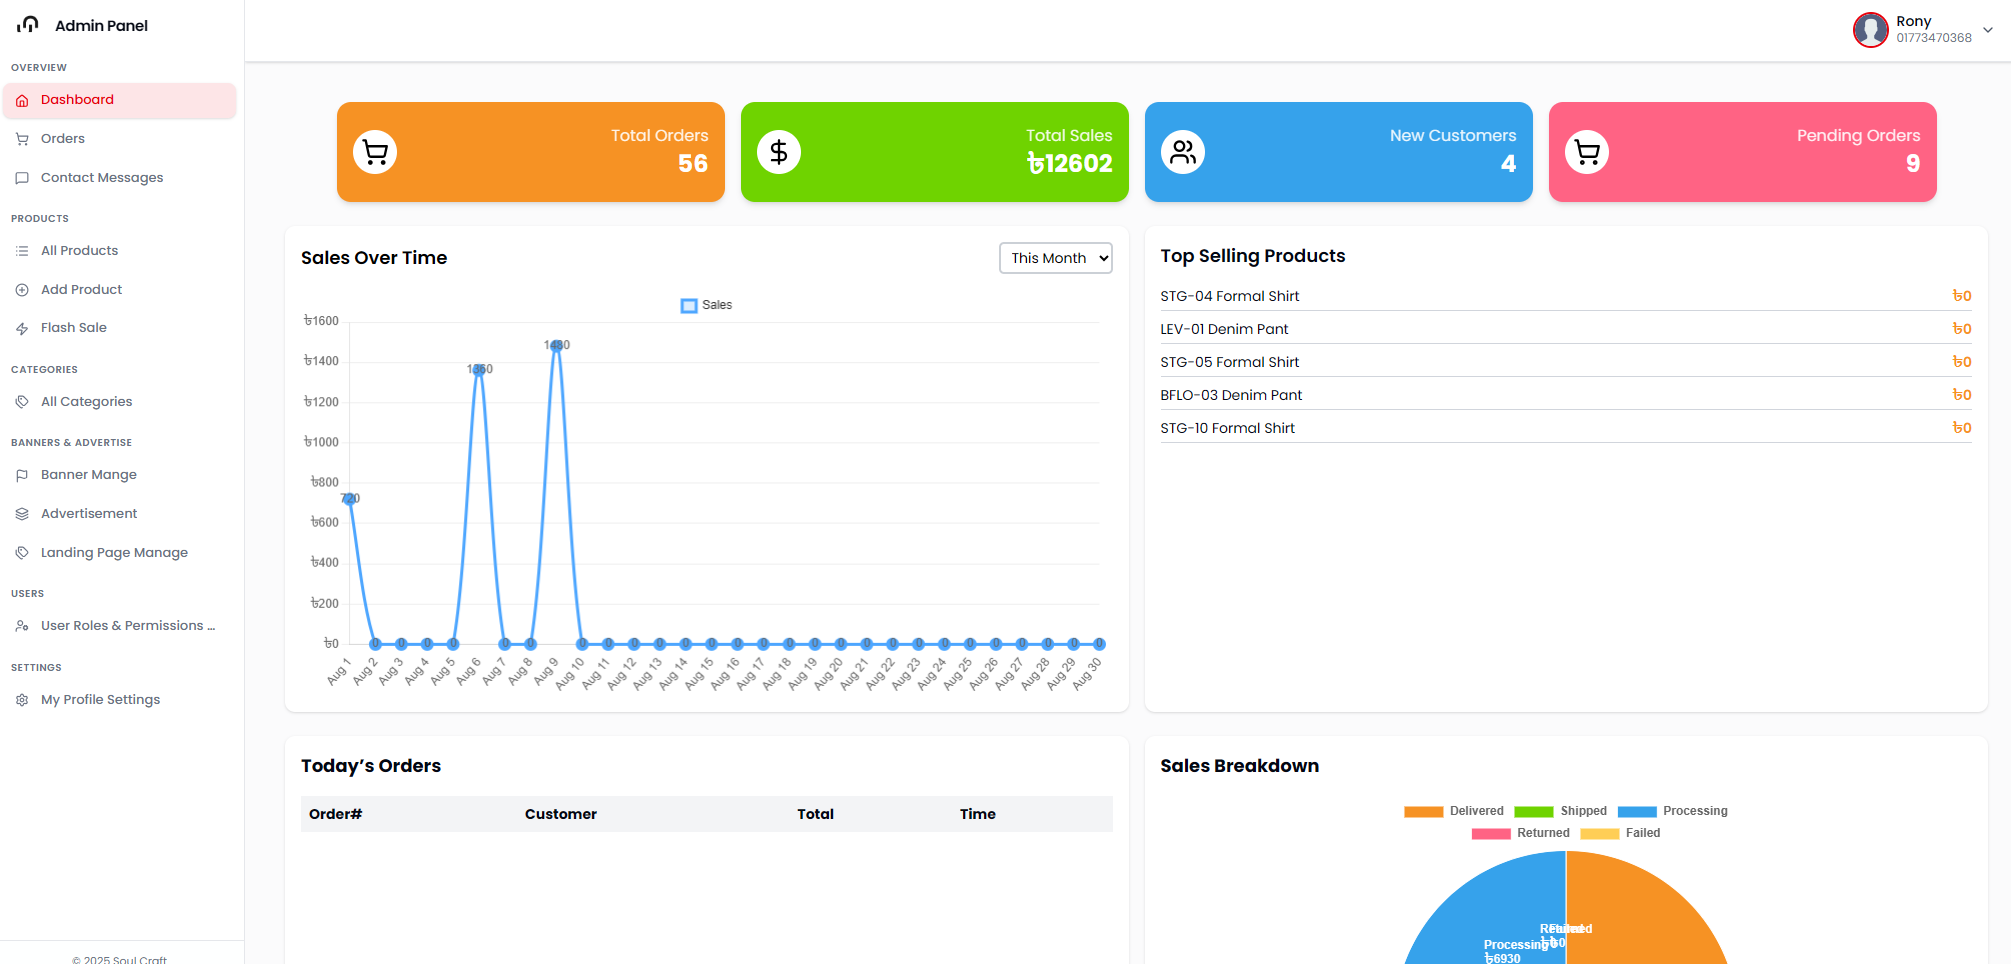2011x964 pixels.
Task: Click the Aug 1 data point
Action: (x=350, y=499)
